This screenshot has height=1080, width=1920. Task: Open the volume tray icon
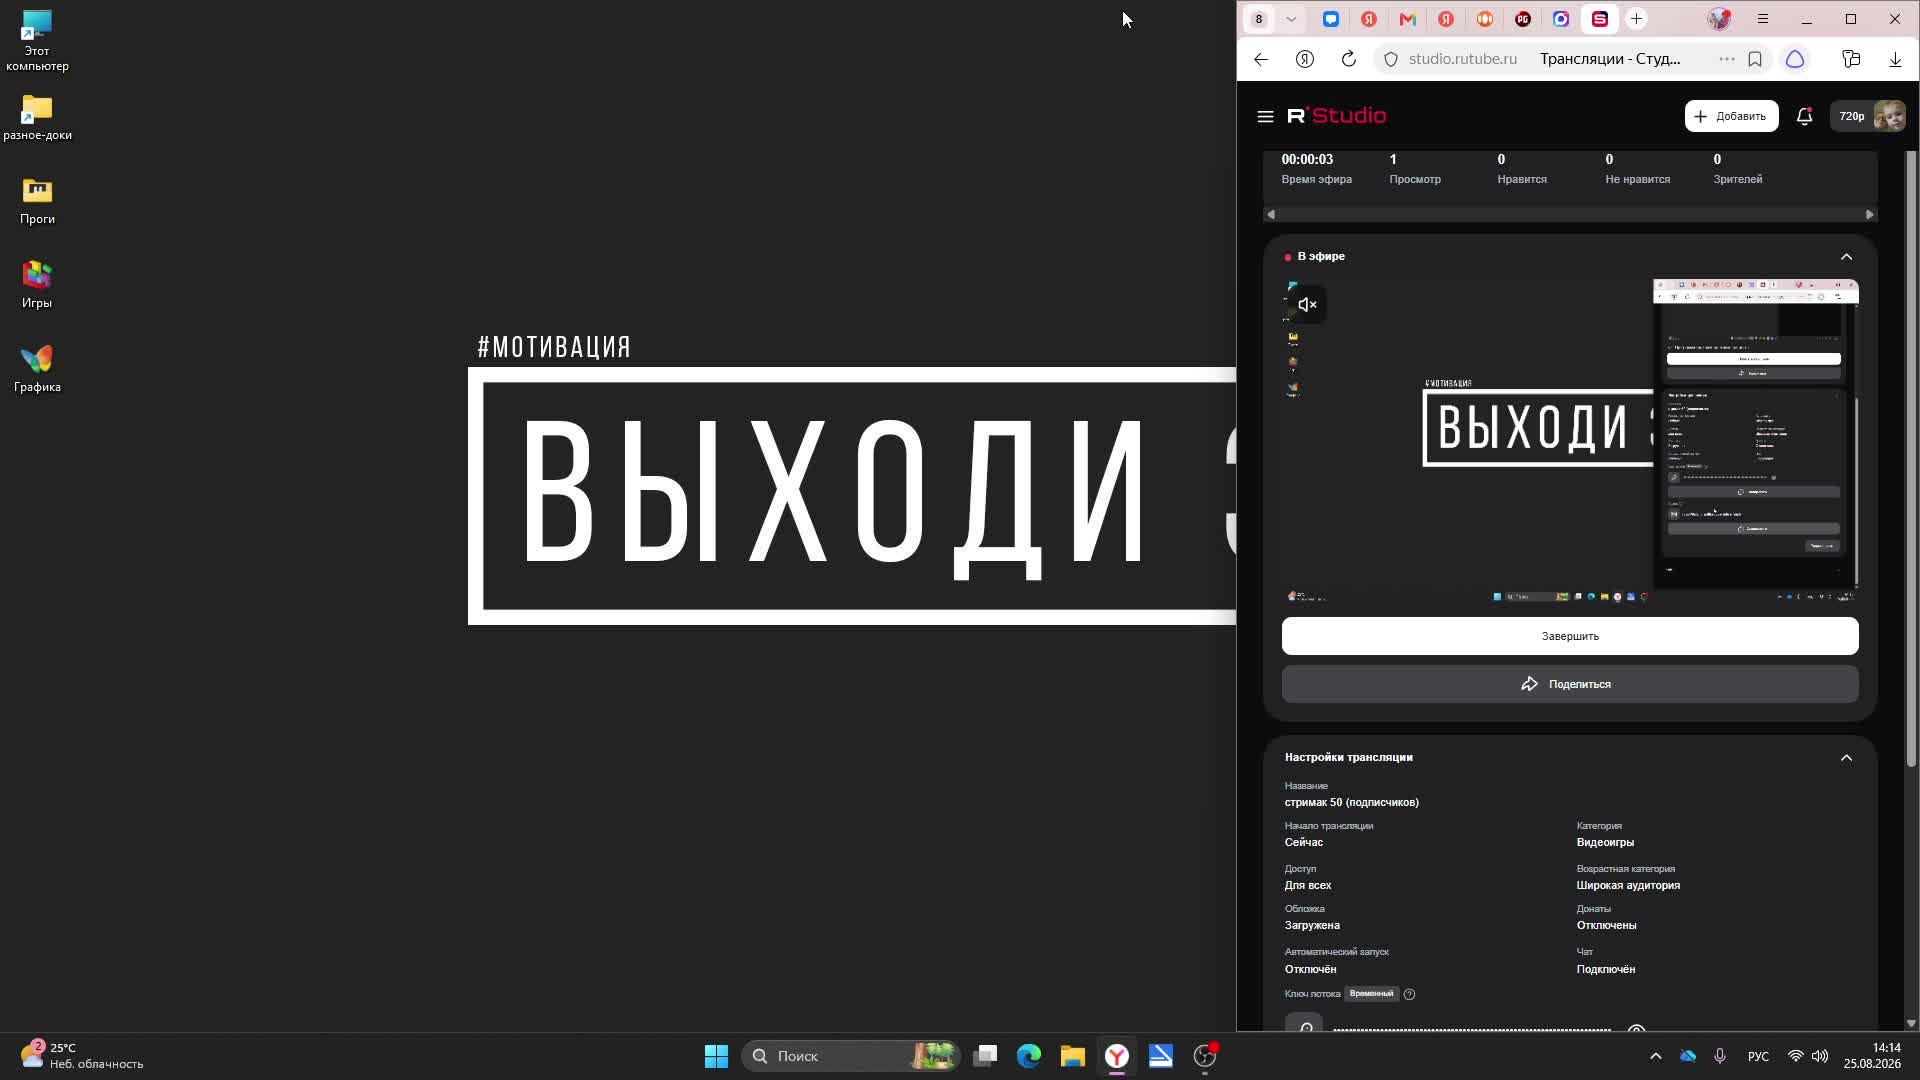tap(1820, 1056)
